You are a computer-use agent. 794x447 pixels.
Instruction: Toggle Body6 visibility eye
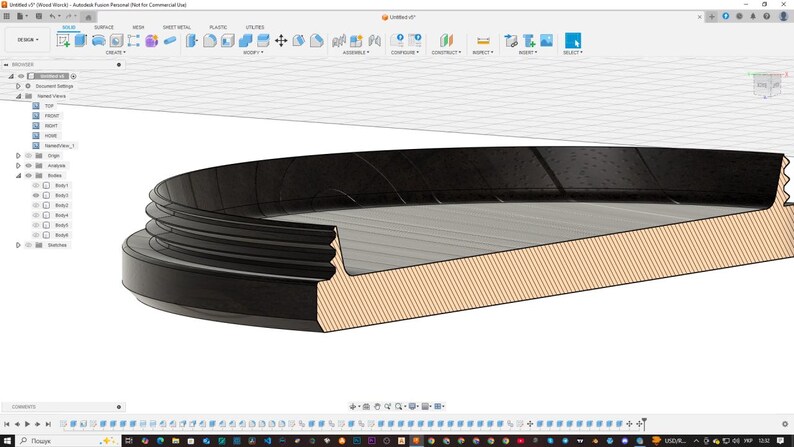[x=36, y=235]
